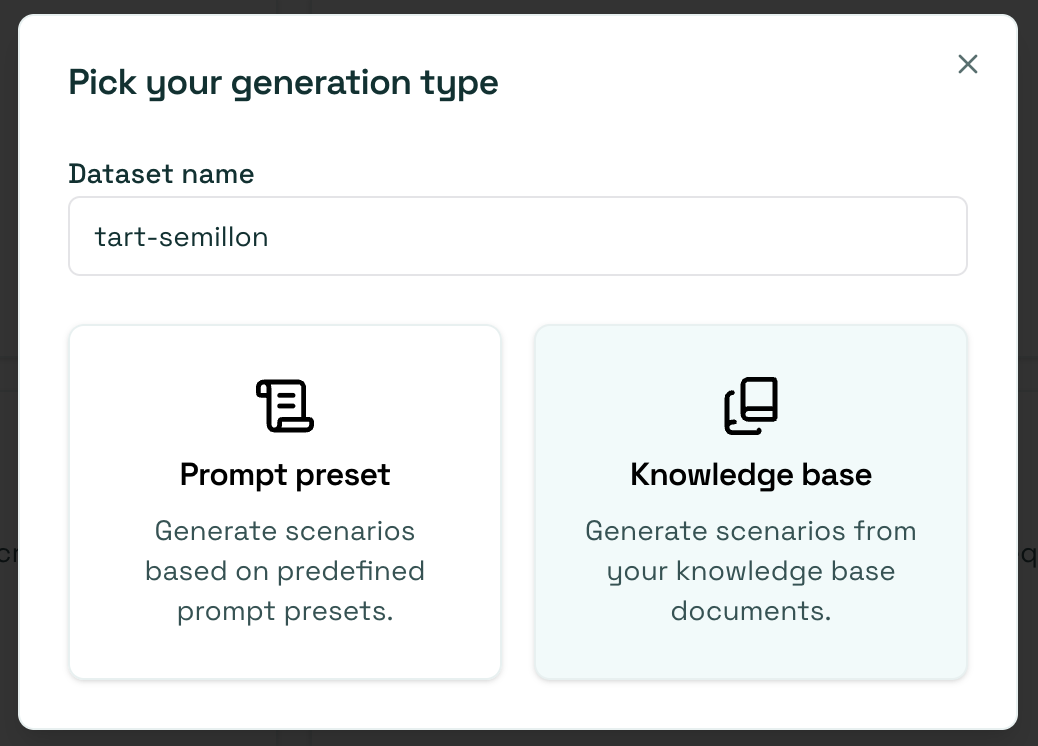Select the Prompt preset scroll icon
This screenshot has height=746, width=1038.
(x=285, y=406)
